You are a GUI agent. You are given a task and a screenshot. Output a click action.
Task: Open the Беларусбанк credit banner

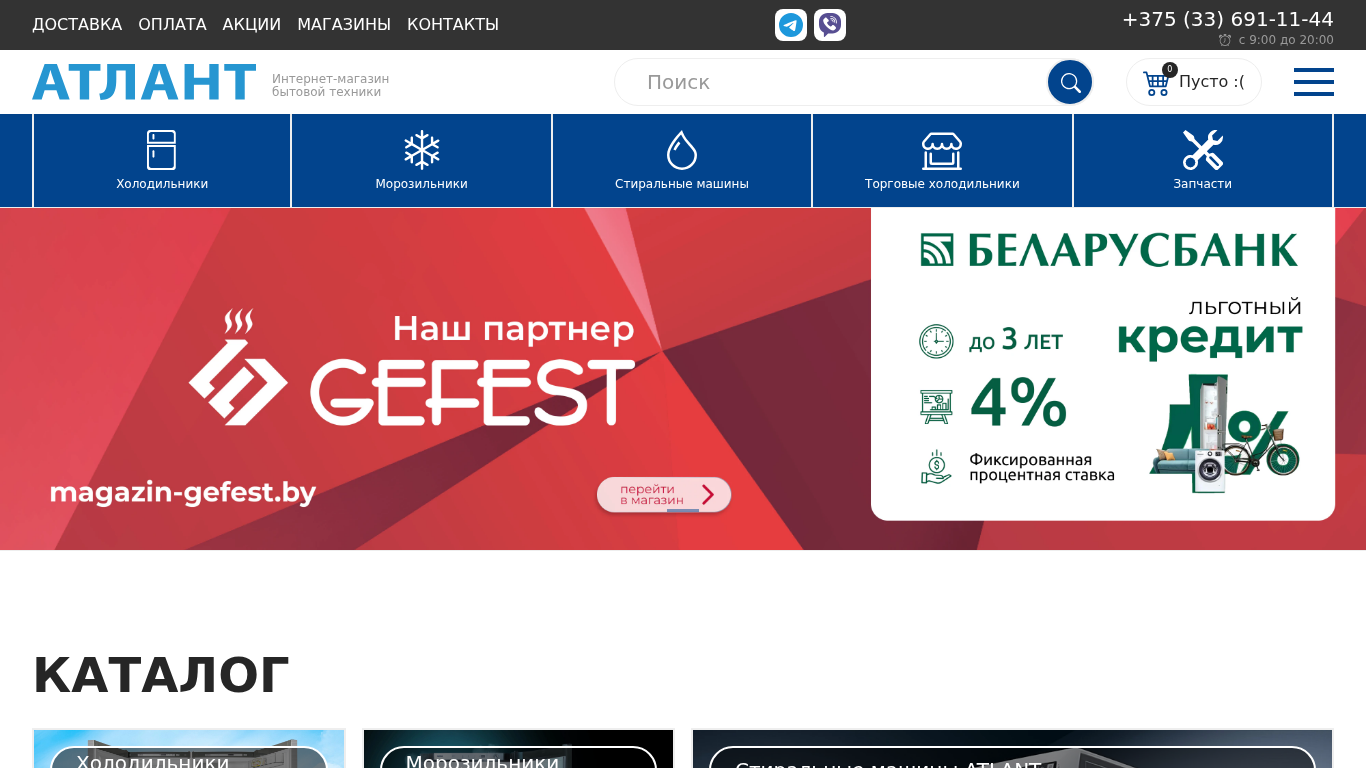[1103, 364]
